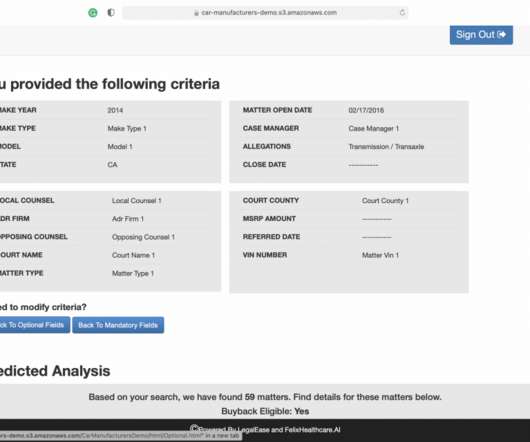Image resolution: width=530 pixels, height=442 pixels.
Task: Reload the page with the refresh icon
Action: pos(402,13)
